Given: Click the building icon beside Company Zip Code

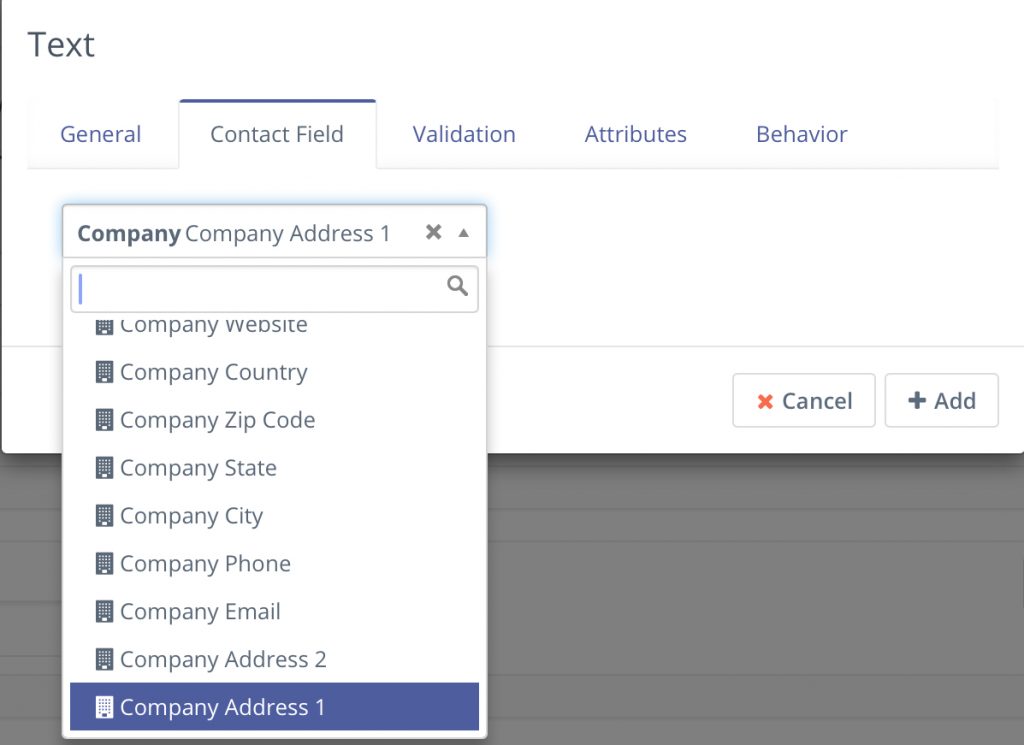Looking at the screenshot, I should pos(104,420).
